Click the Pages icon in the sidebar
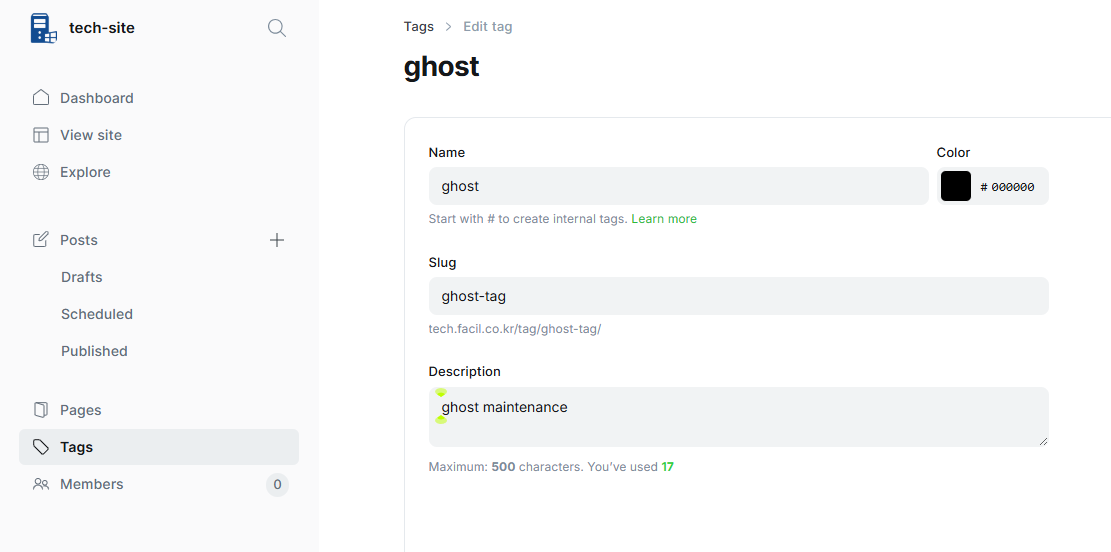1111x552 pixels. [41, 410]
